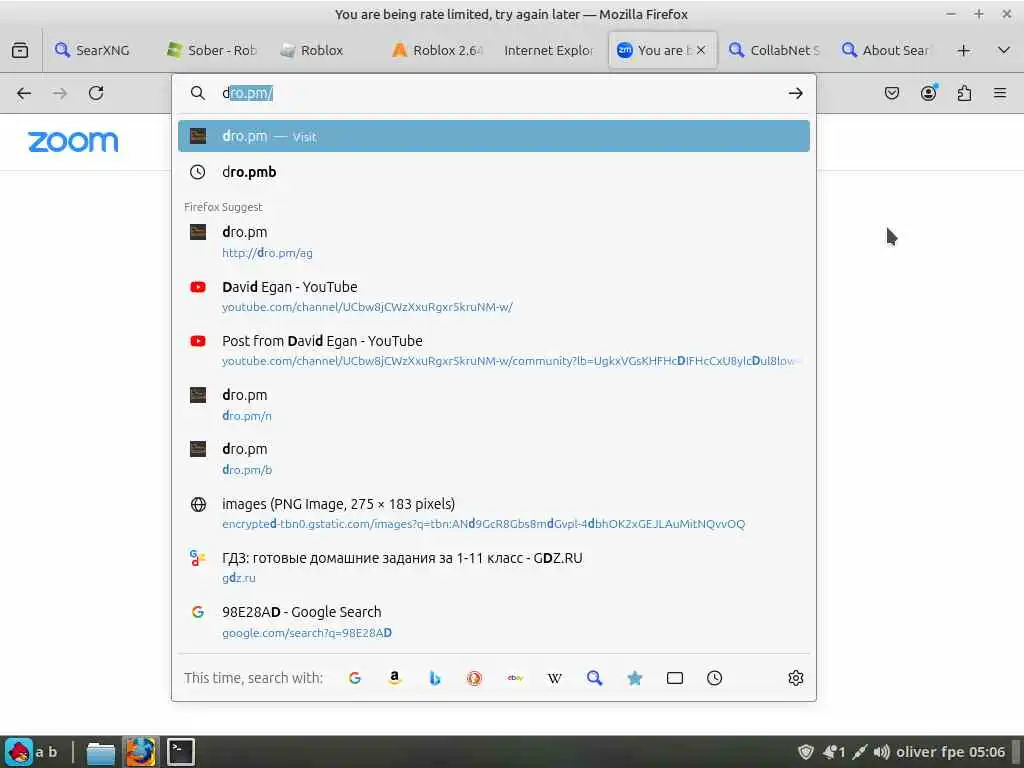Open the Pocket save icon
The image size is (1024, 768).
(x=891, y=93)
